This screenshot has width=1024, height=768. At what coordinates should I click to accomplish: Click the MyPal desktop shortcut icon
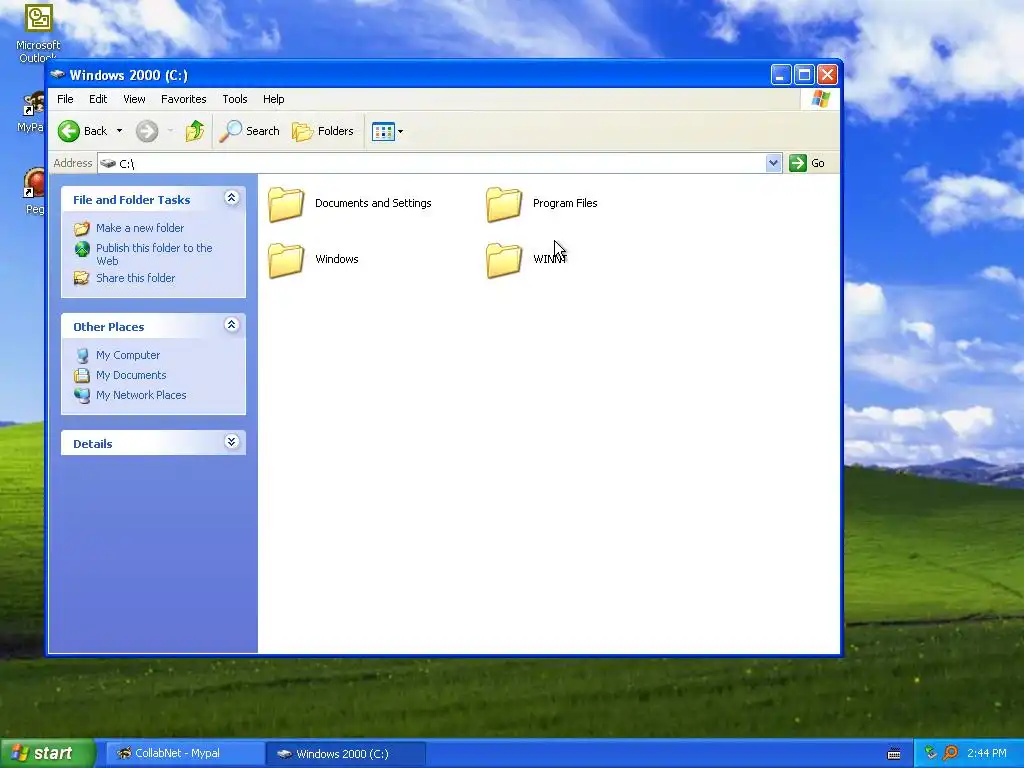click(34, 104)
